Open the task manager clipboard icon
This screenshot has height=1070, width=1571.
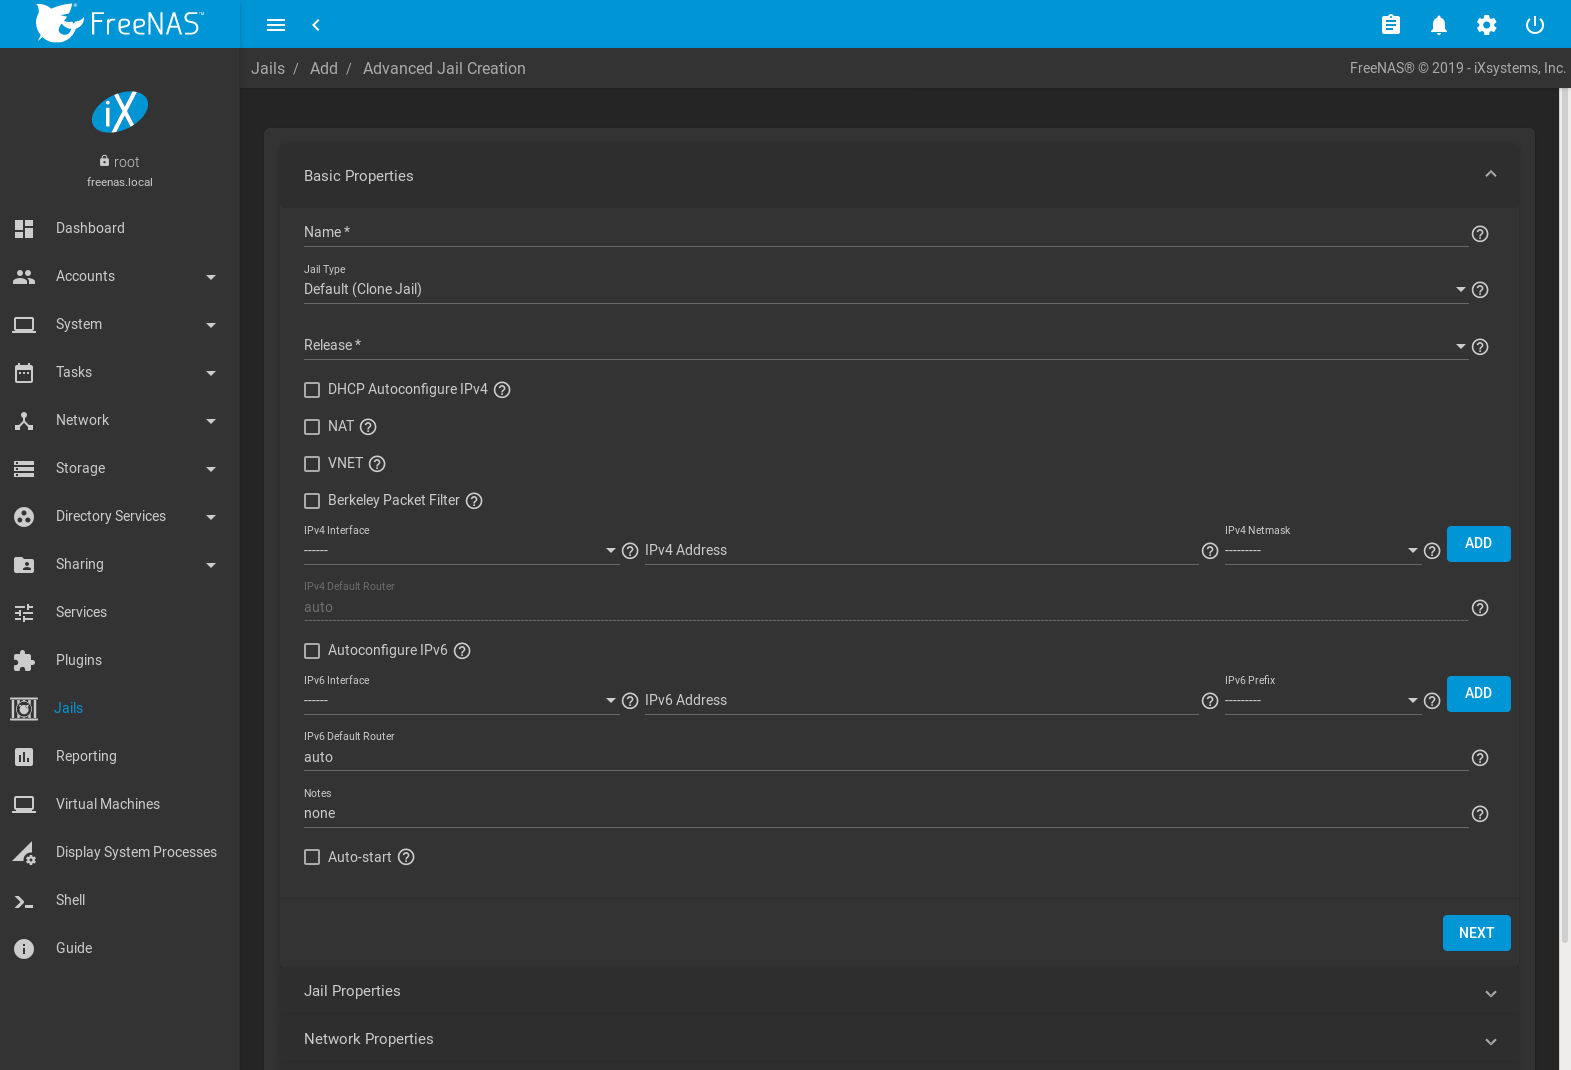(1390, 25)
